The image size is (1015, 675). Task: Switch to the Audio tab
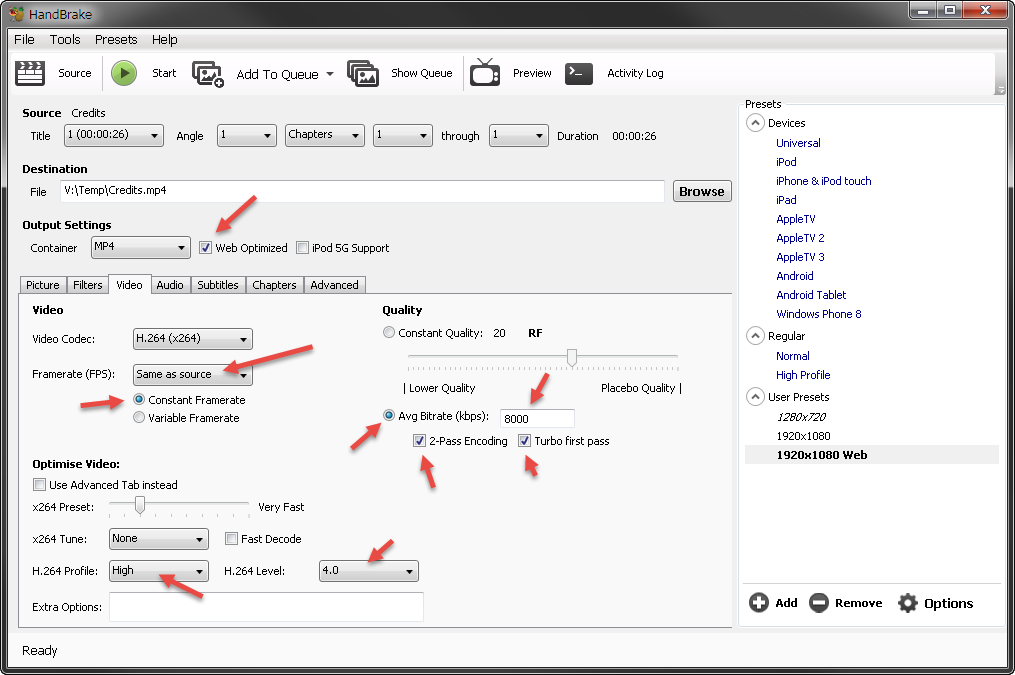170,285
